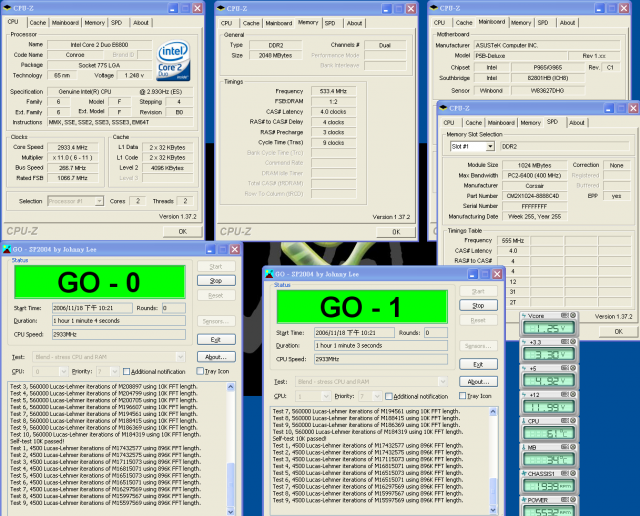The width and height of the screenshot is (640, 516).
Task: Close the MB temperature gadget
Action: coord(573,447)
